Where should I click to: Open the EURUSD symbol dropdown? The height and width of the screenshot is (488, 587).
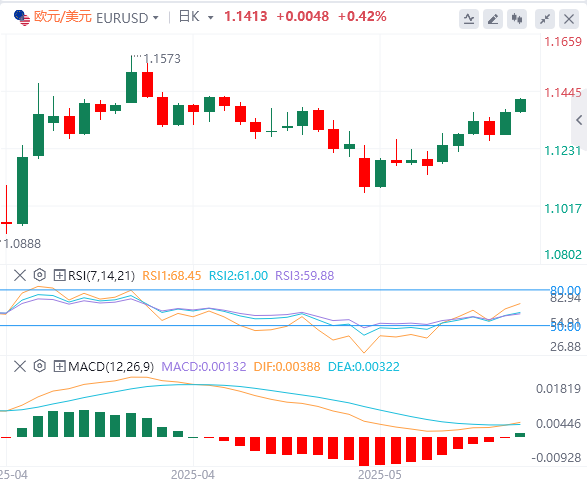coord(155,18)
